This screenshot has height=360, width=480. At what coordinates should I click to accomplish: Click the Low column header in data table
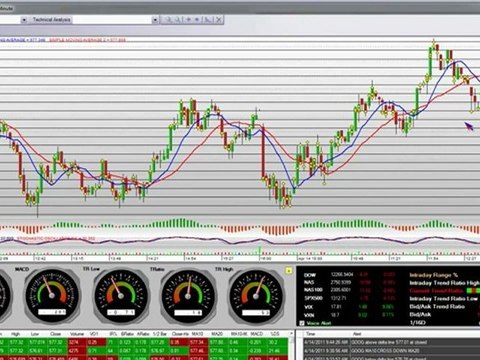[35, 334]
